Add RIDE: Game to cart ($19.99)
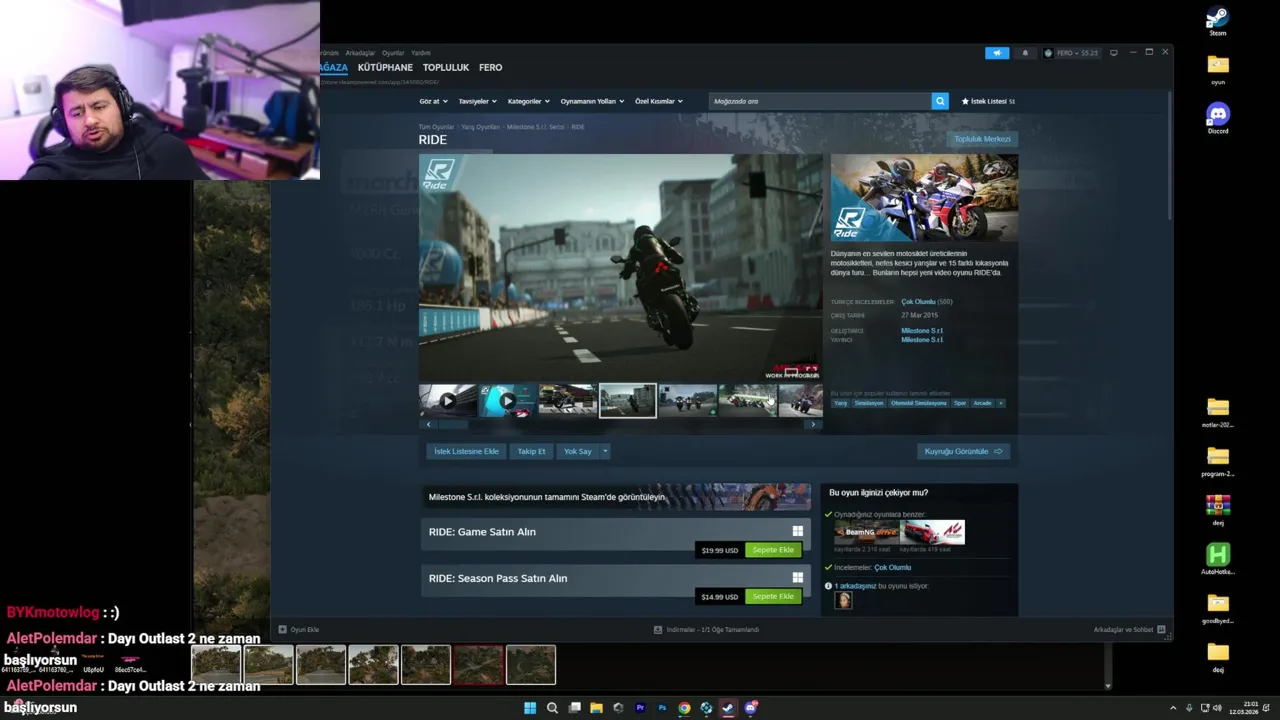1280x720 pixels. tap(773, 550)
